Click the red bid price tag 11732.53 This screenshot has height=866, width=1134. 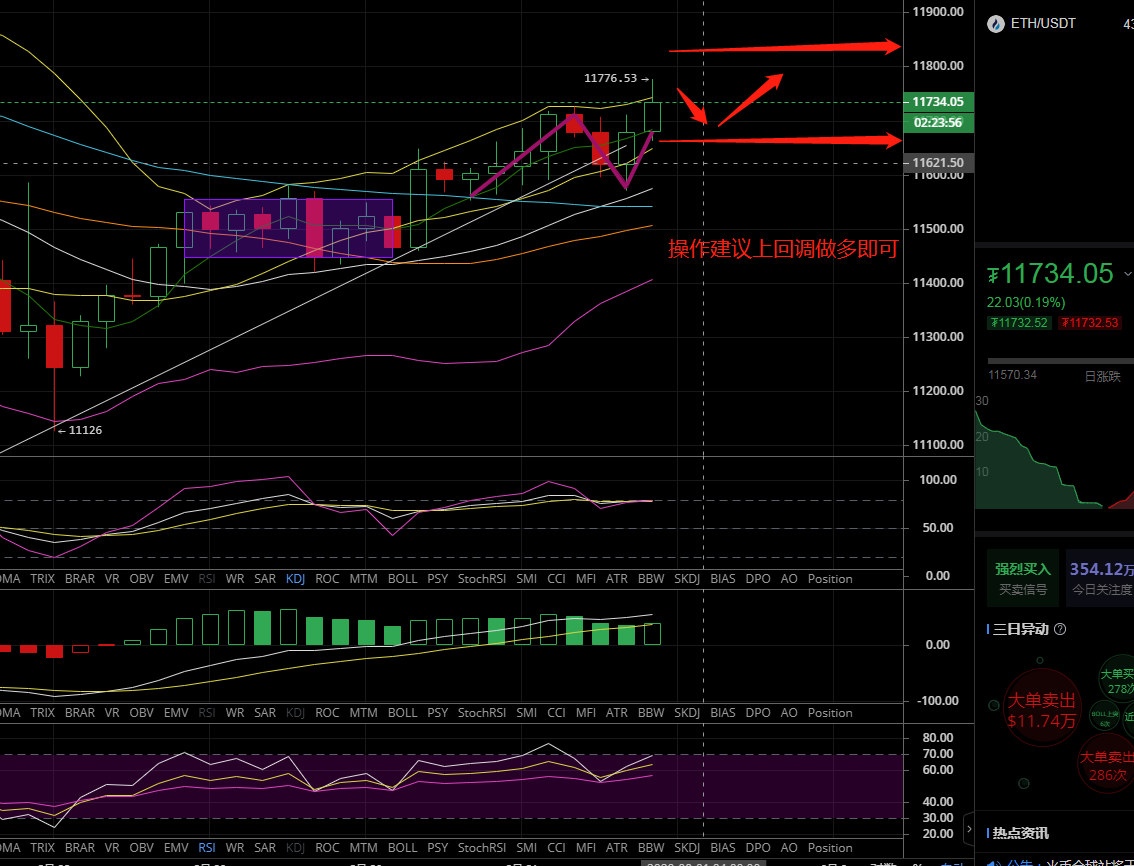(x=1091, y=322)
